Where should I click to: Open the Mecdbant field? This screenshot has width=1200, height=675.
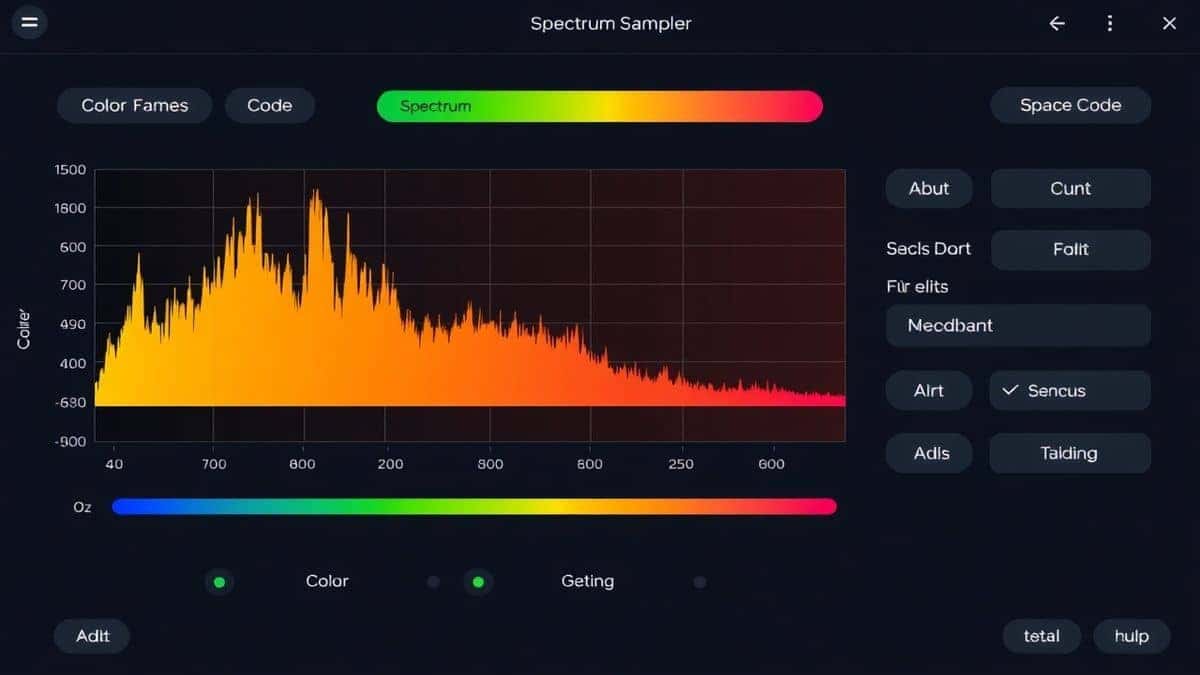click(x=1018, y=325)
